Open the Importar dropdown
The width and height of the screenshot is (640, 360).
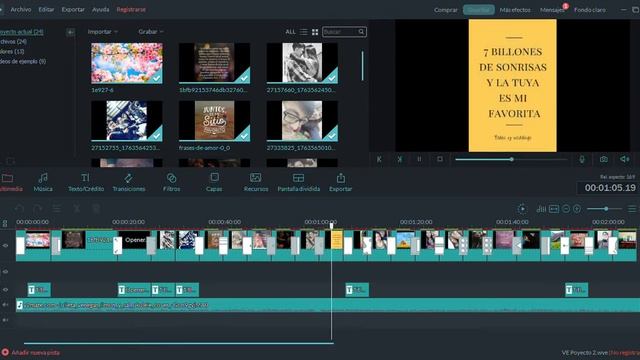(102, 31)
